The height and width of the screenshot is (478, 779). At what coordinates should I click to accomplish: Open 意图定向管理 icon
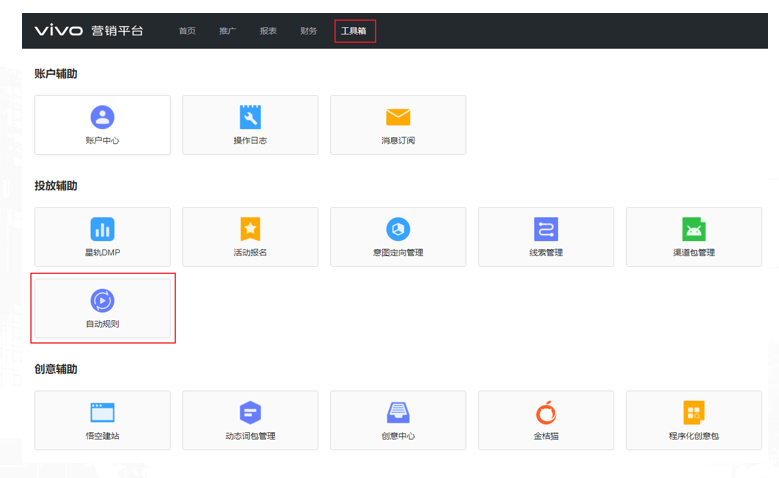click(398, 229)
